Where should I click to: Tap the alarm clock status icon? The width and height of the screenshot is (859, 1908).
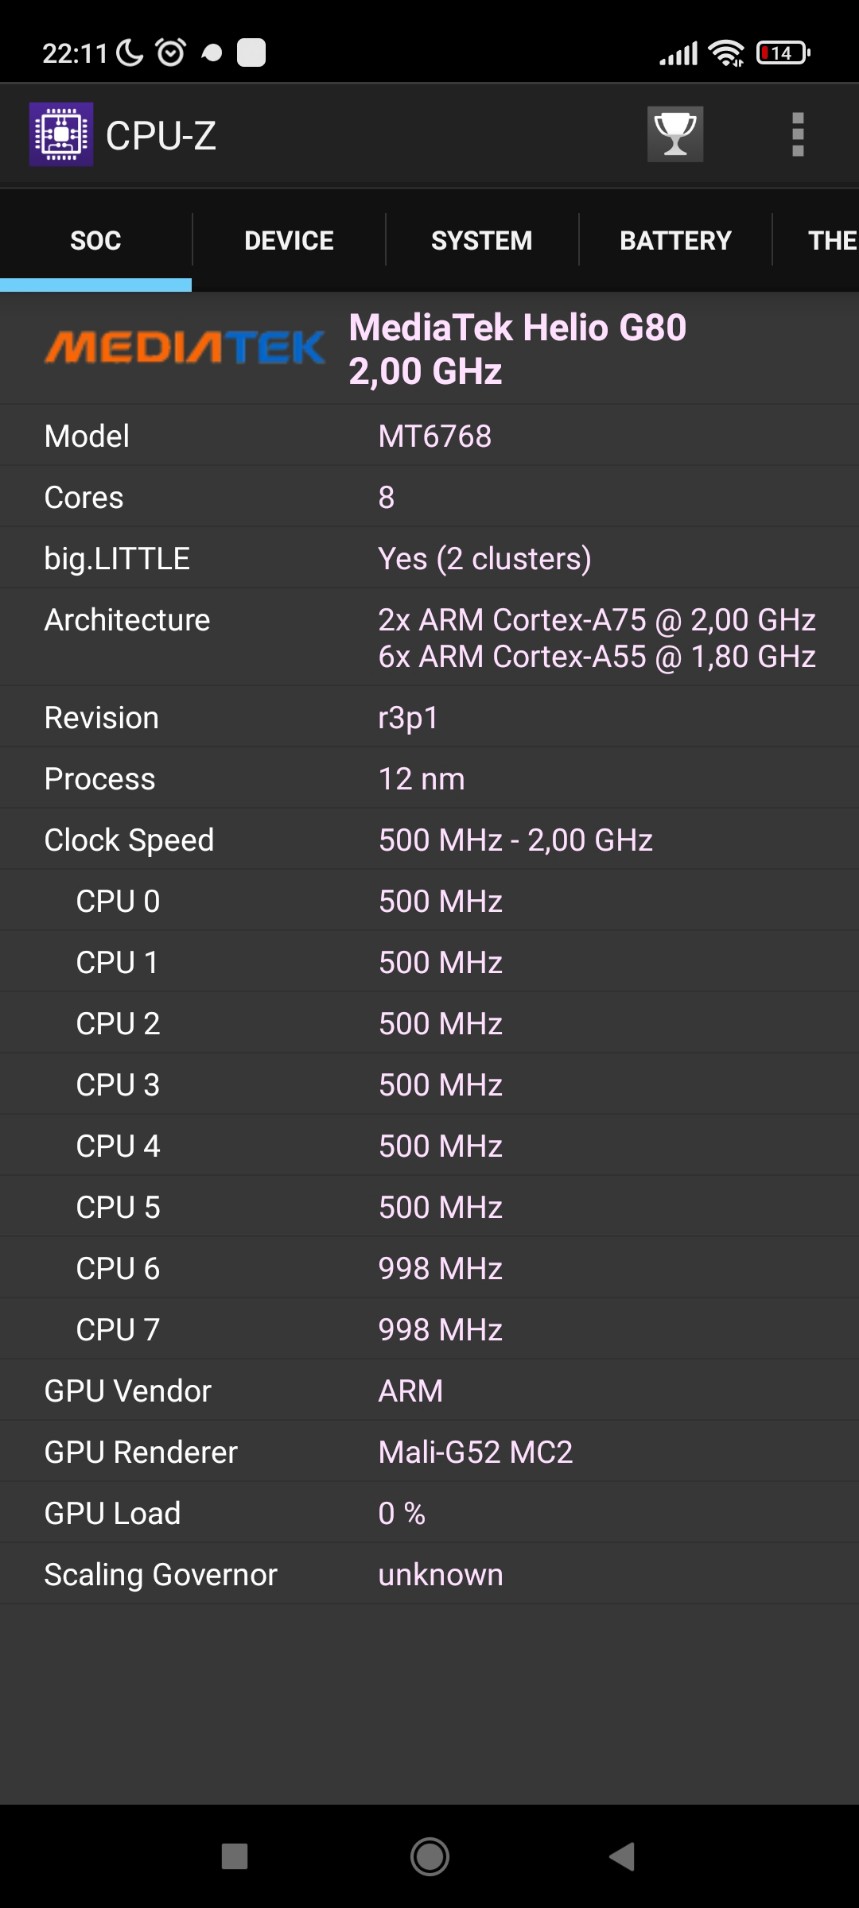point(171,52)
